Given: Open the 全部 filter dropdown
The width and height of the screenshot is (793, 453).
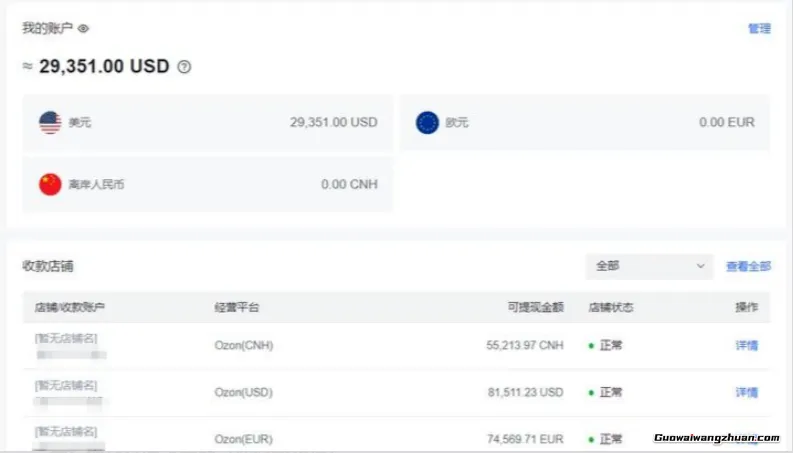Looking at the screenshot, I should [649, 266].
